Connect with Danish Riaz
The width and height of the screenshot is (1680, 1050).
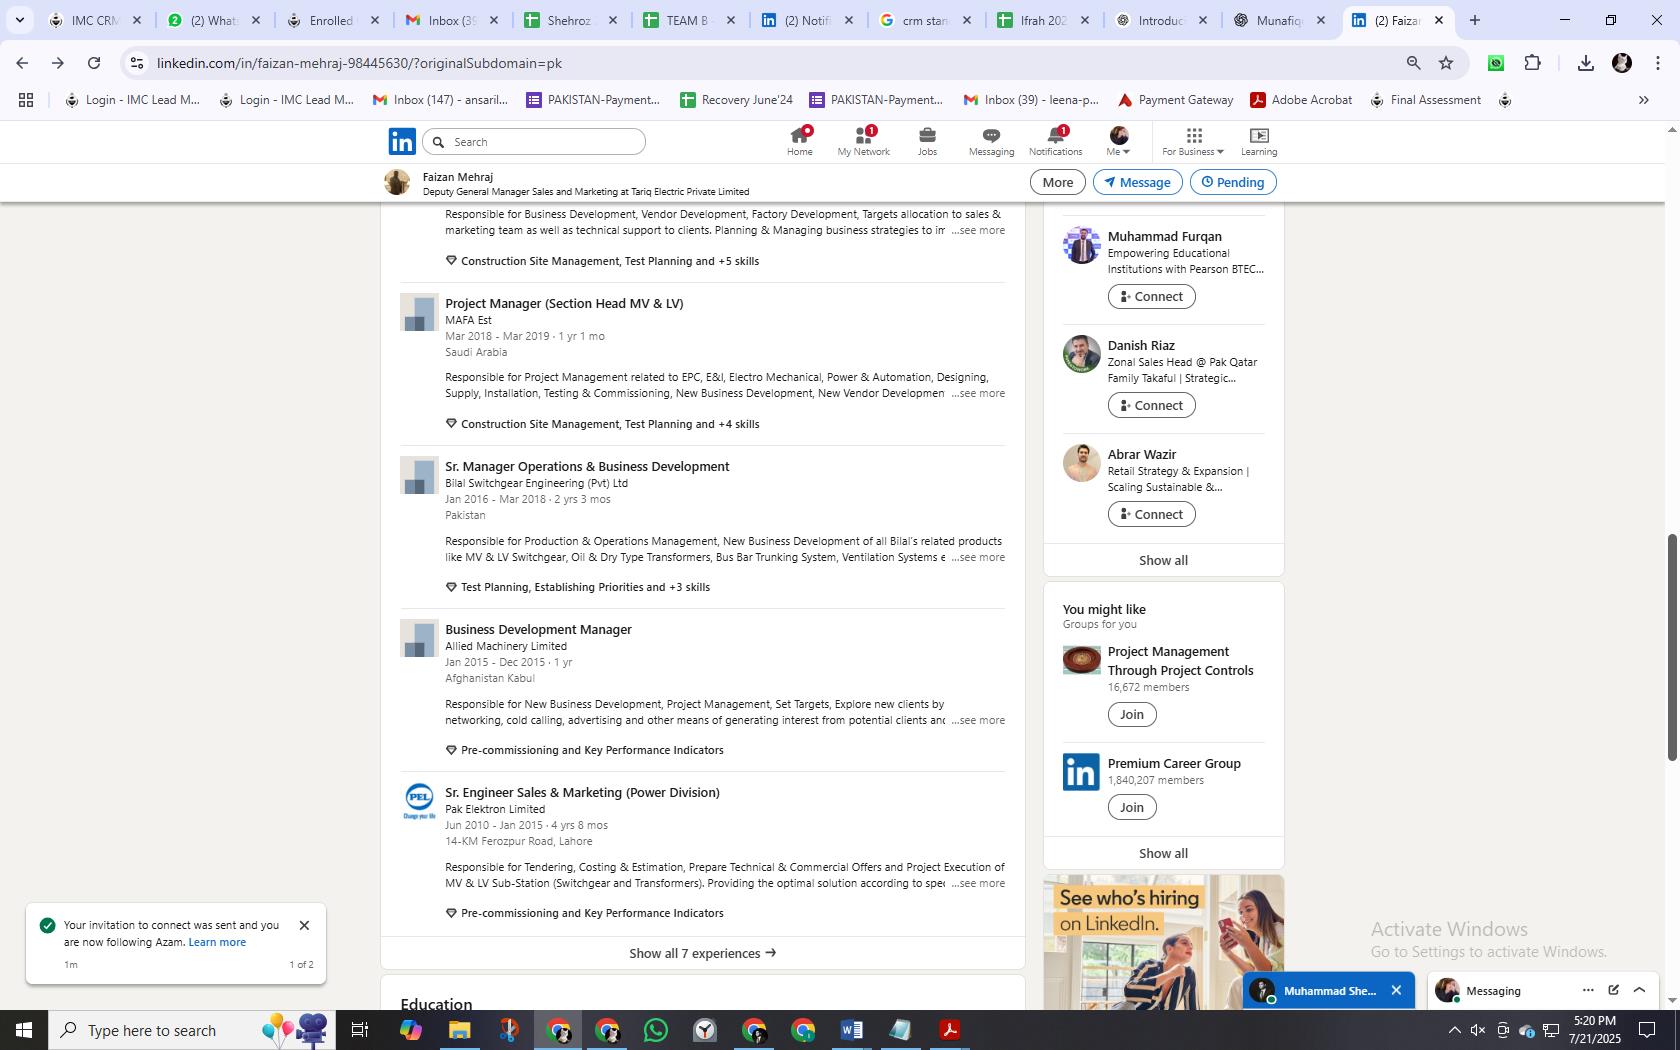pyautogui.click(x=1151, y=405)
